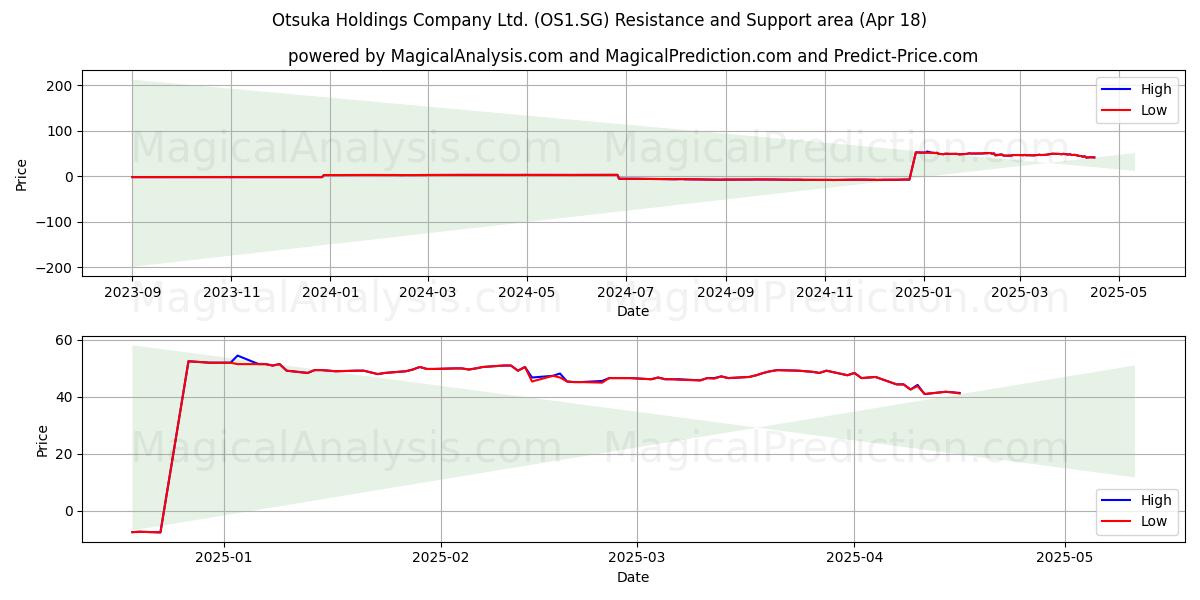Click the 200 value on top Price axis
1200x600 pixels.
point(59,86)
